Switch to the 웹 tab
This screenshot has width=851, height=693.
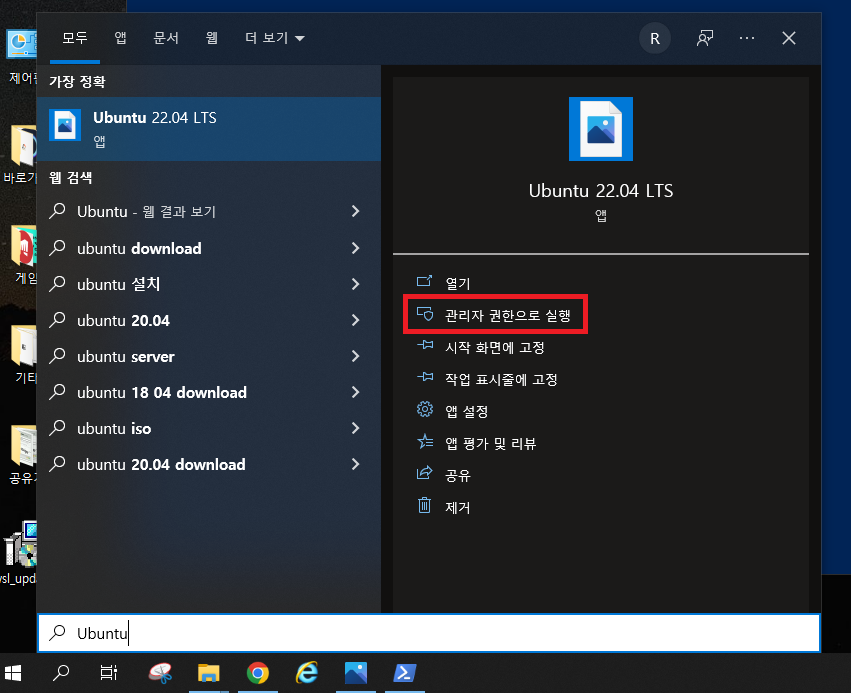point(212,38)
